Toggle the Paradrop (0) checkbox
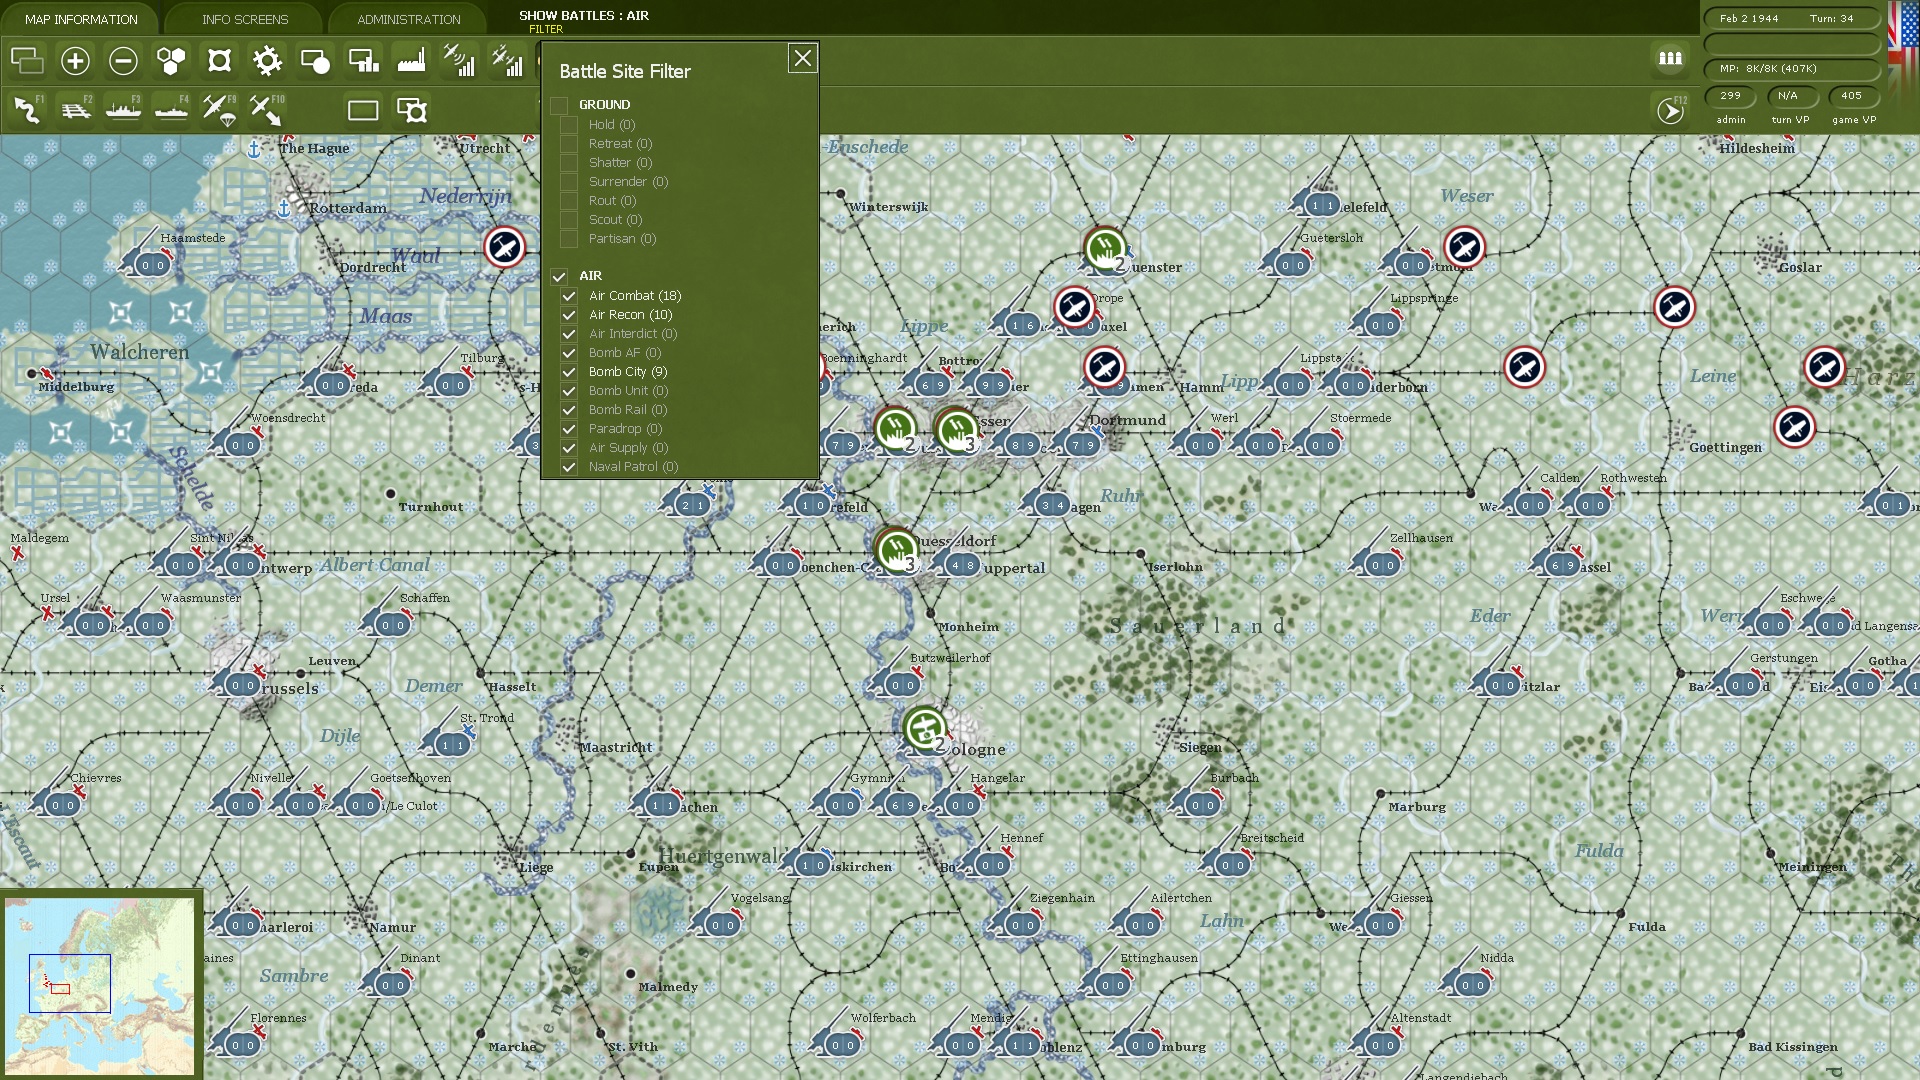 tap(569, 429)
